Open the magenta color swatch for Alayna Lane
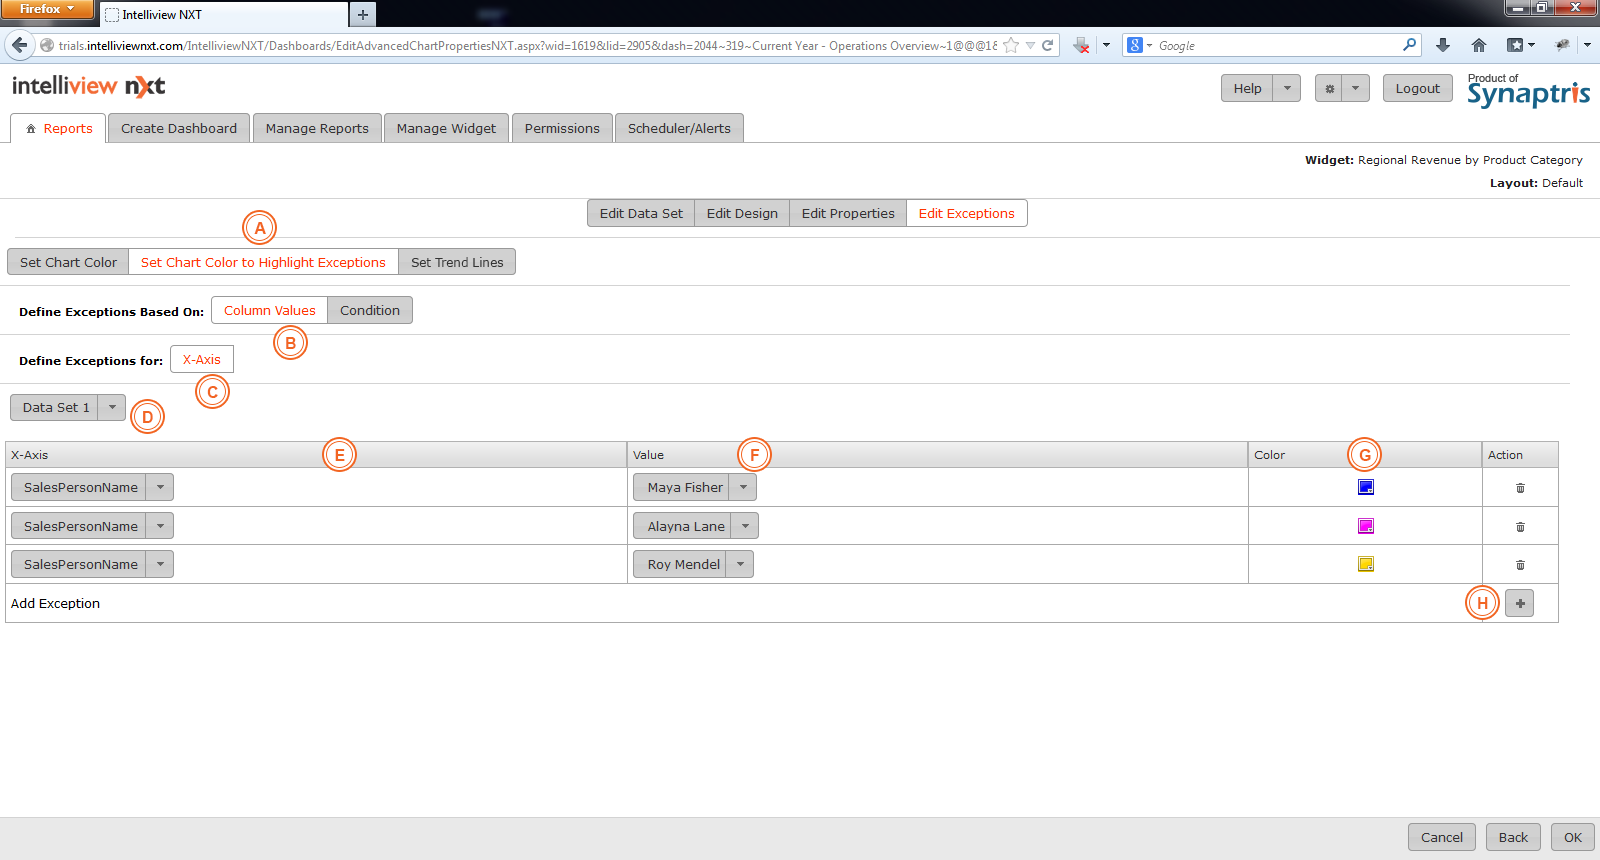This screenshot has height=860, width=1600. (1365, 526)
